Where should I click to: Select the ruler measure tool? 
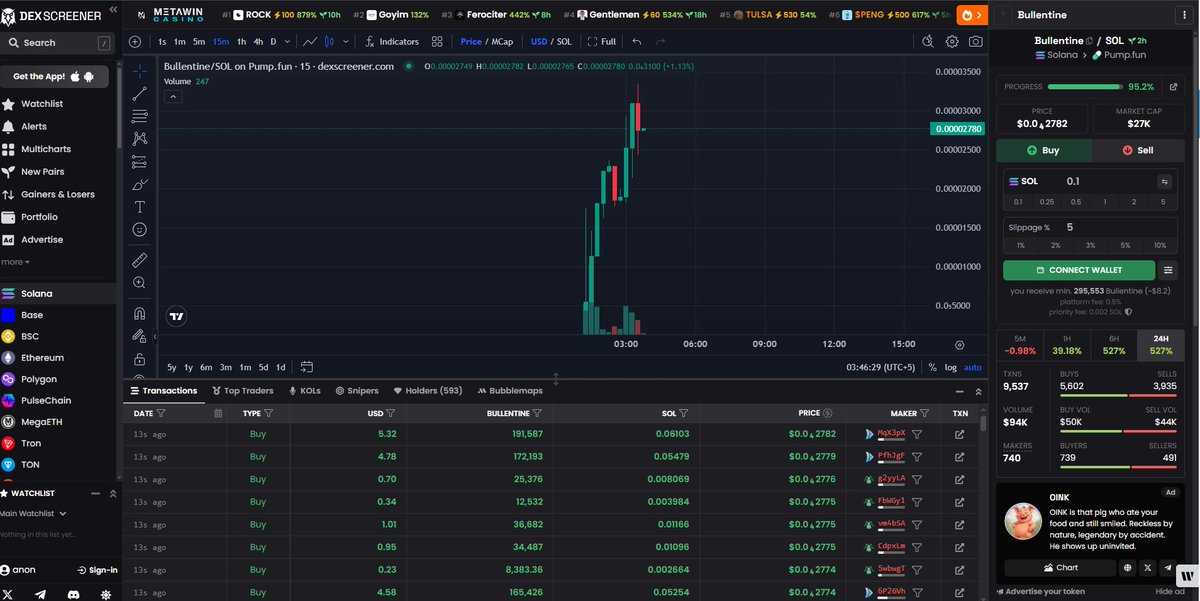pos(139,260)
